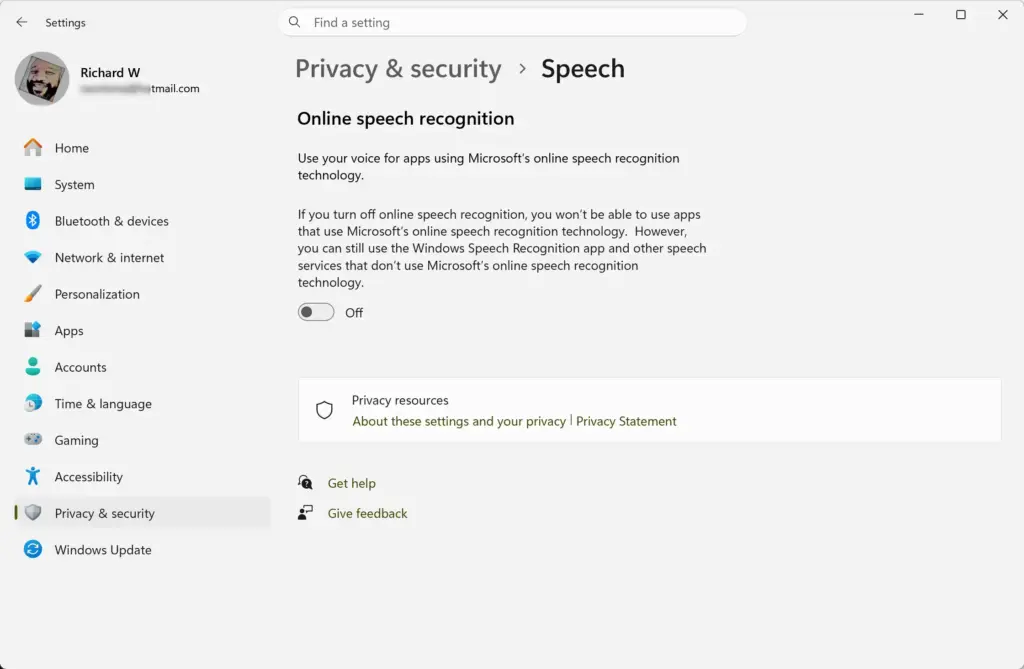Image resolution: width=1024 pixels, height=669 pixels.
Task: Click the Off label beside the toggle
Action: (354, 313)
